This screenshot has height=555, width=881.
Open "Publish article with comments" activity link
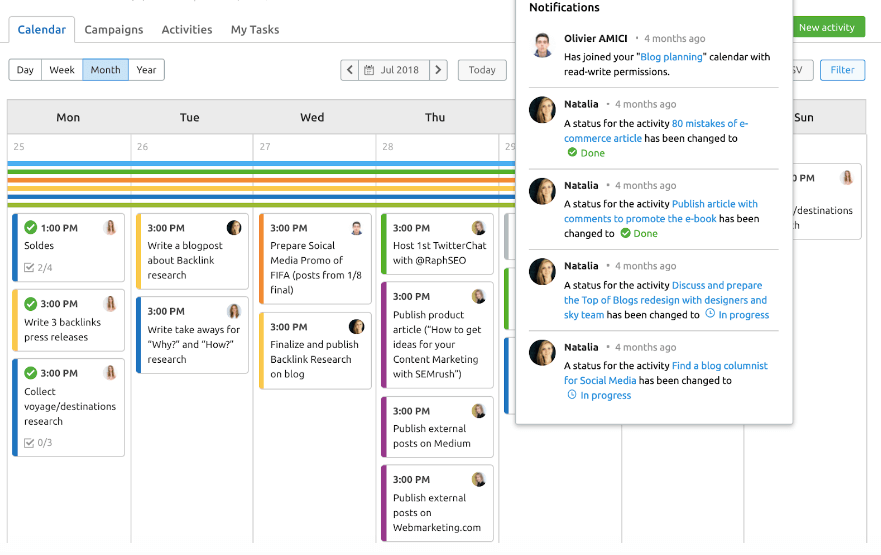pyautogui.click(x=661, y=211)
